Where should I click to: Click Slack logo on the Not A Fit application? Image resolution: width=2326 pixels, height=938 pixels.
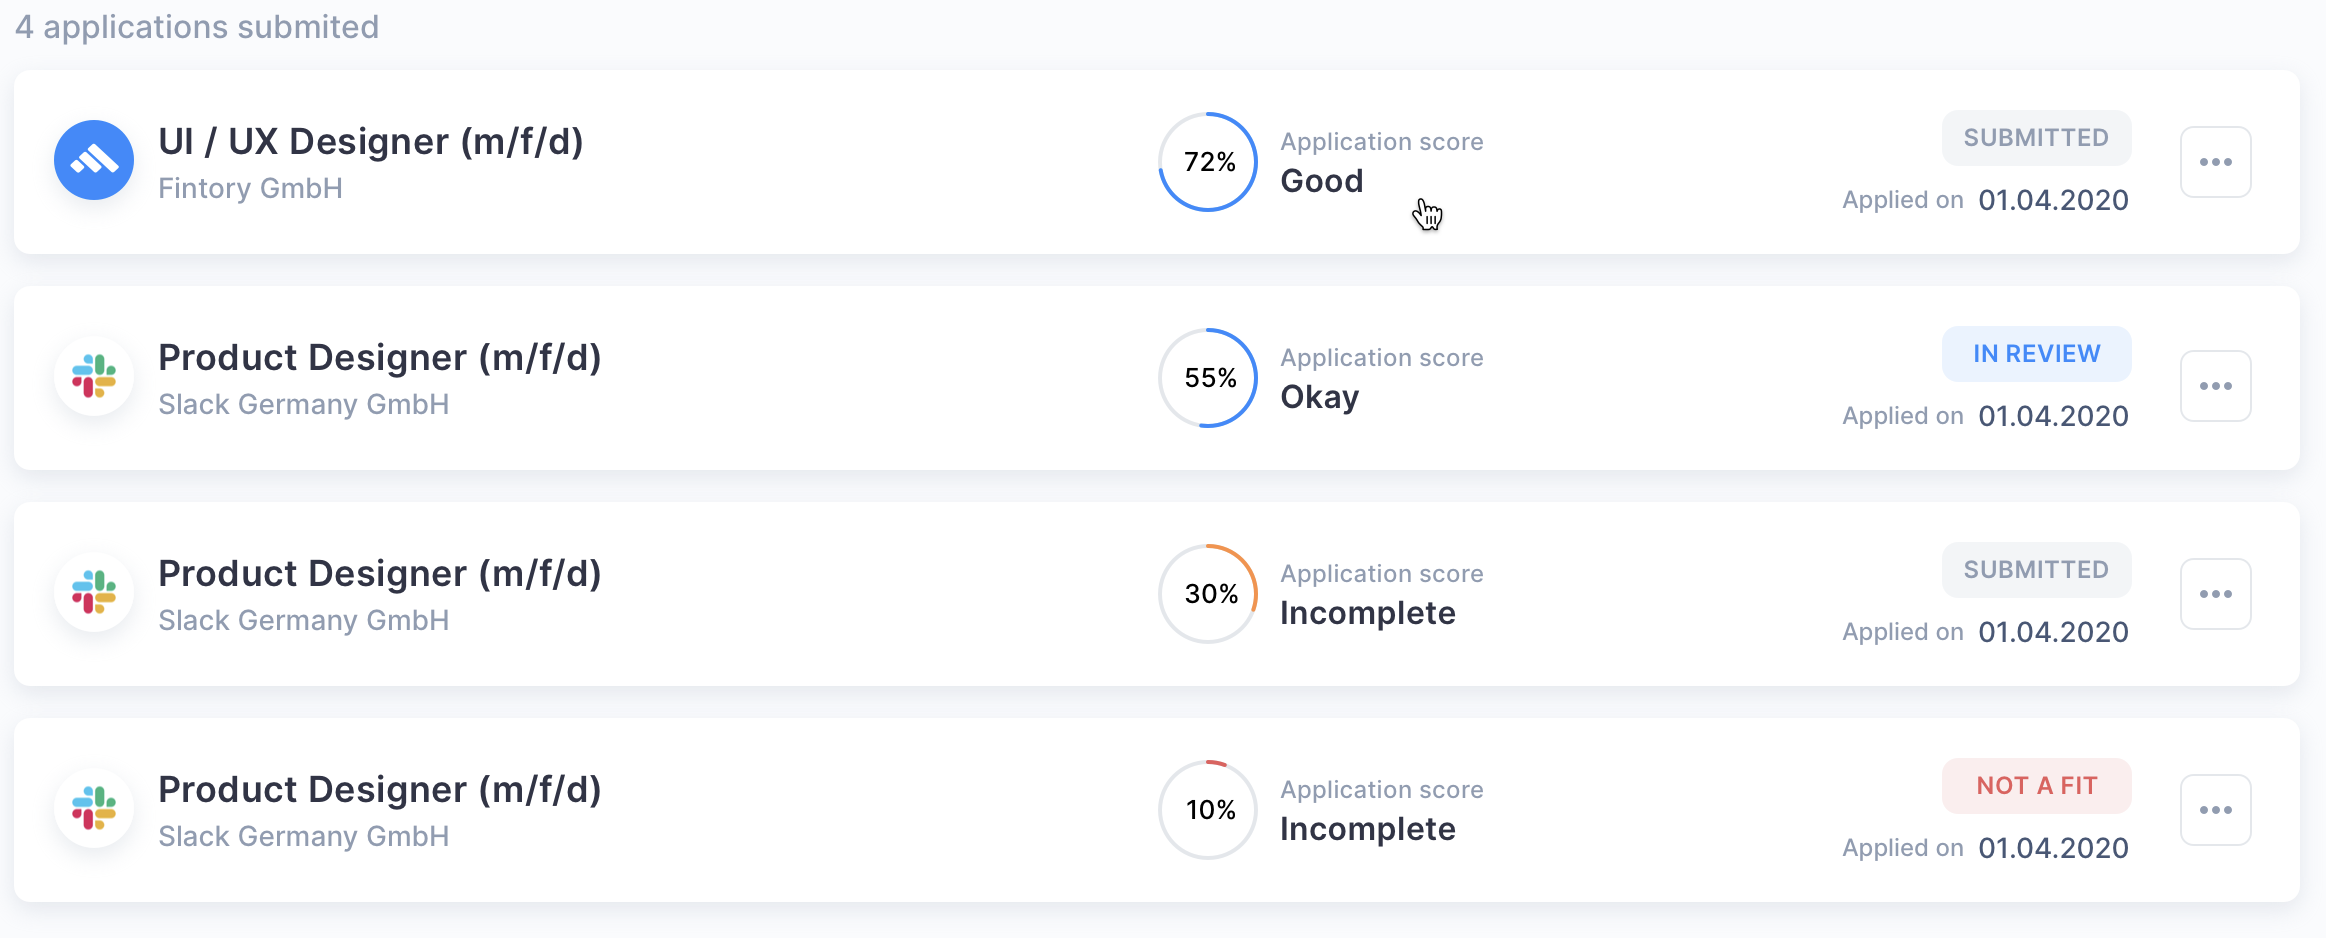(94, 808)
